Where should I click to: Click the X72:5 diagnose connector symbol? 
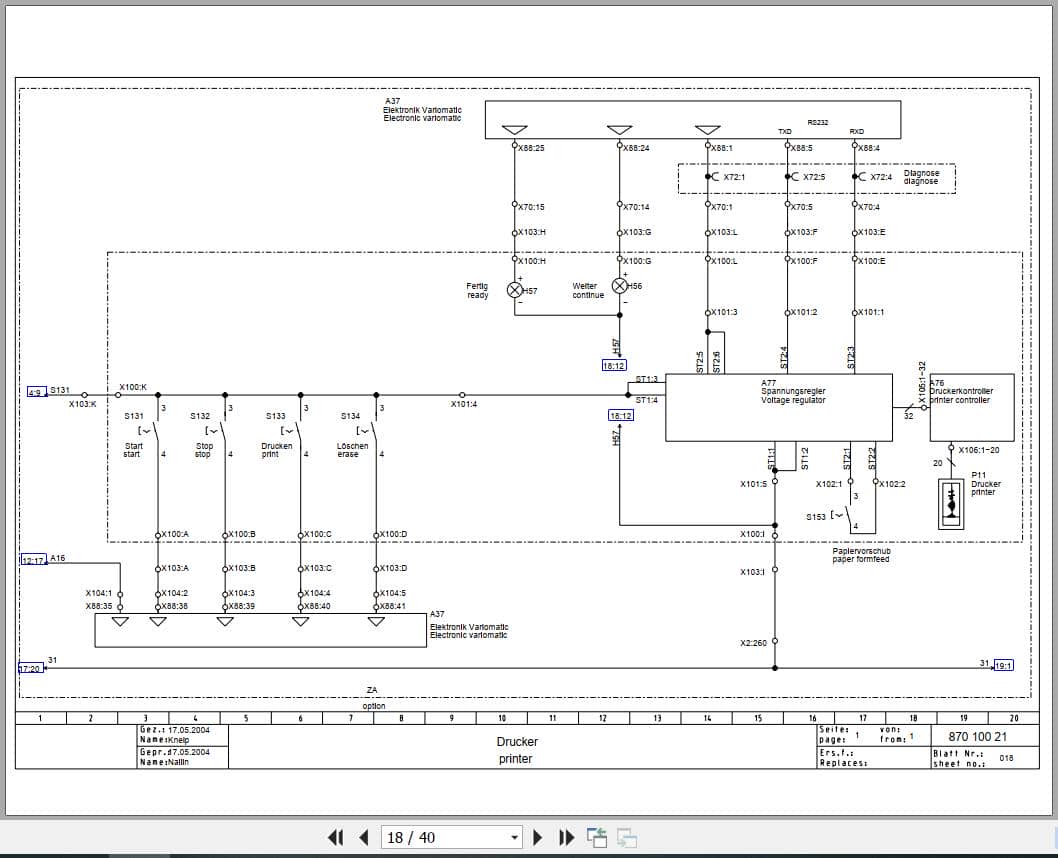[791, 177]
